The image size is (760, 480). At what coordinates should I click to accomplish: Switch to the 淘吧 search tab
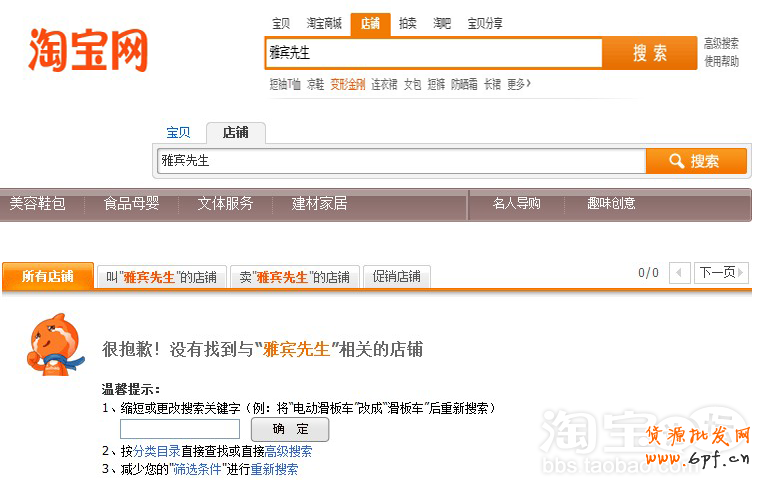coord(442,23)
